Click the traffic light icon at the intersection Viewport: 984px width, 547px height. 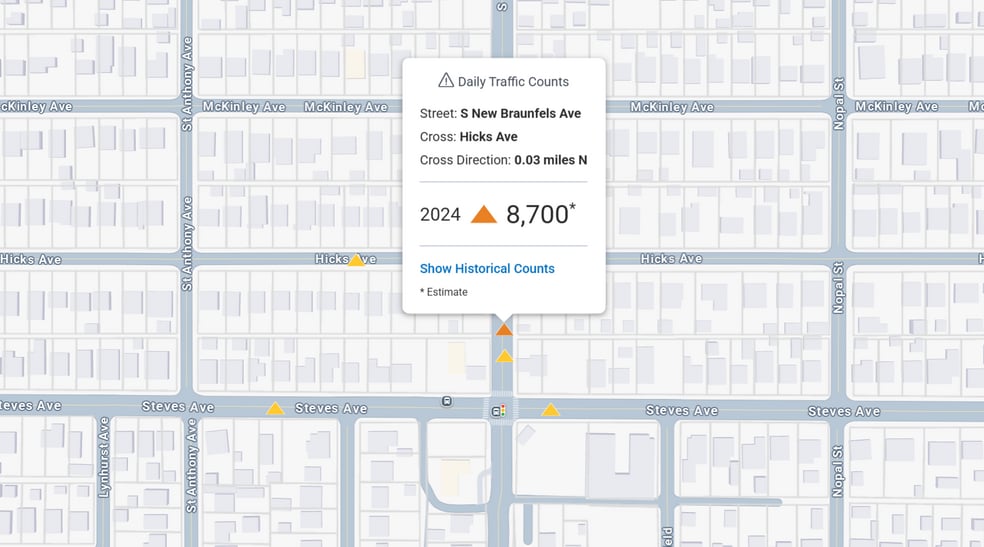[504, 410]
